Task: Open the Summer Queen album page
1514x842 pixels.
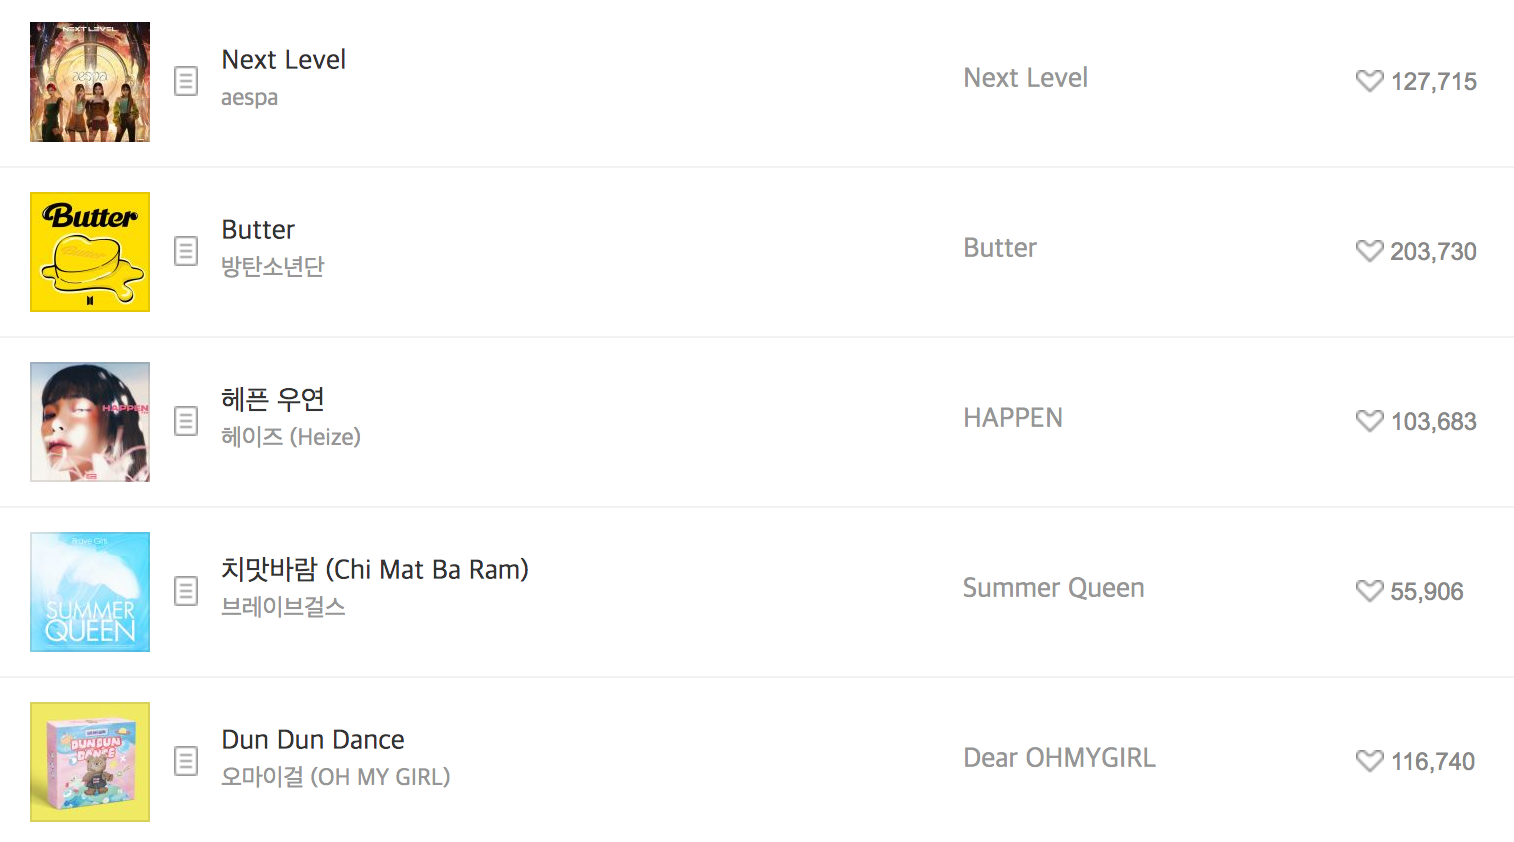Action: point(1053,587)
